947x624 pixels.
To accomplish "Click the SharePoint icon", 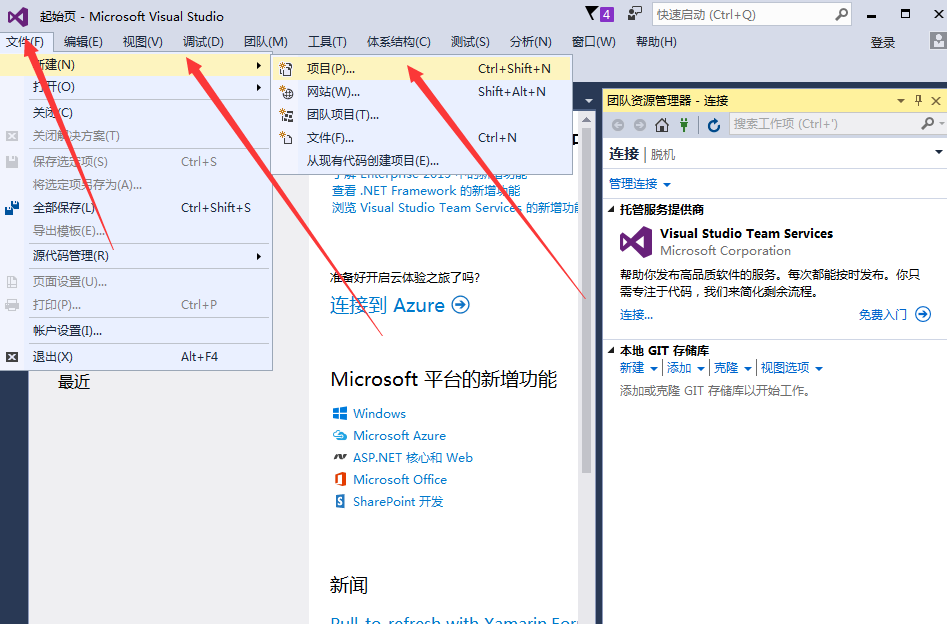I will [x=340, y=501].
